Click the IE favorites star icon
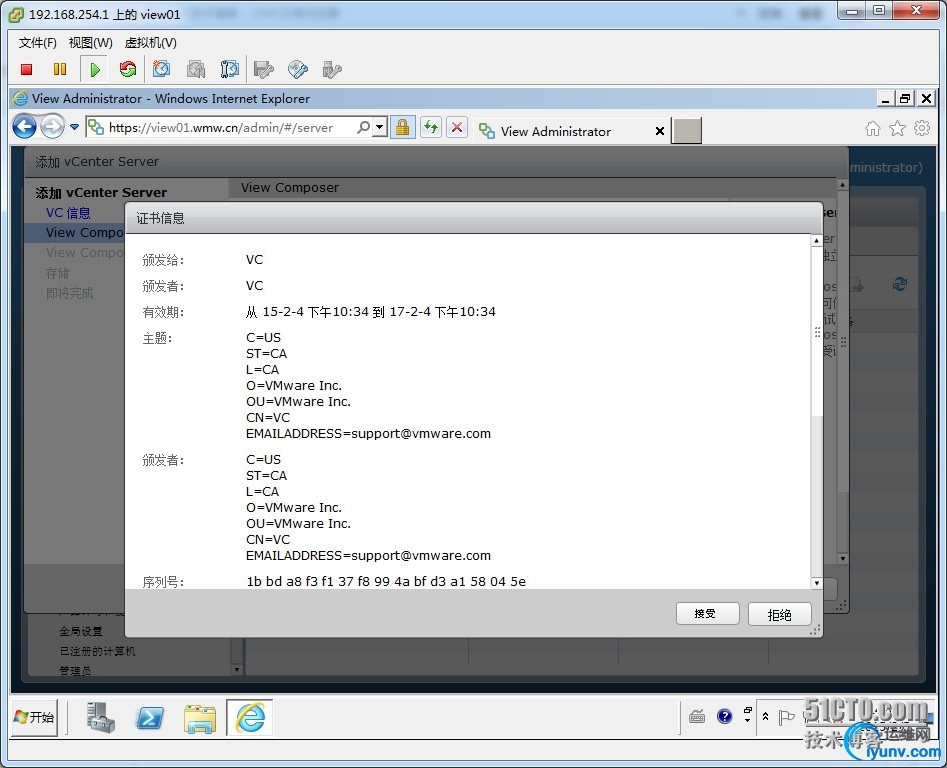947x768 pixels. (897, 128)
